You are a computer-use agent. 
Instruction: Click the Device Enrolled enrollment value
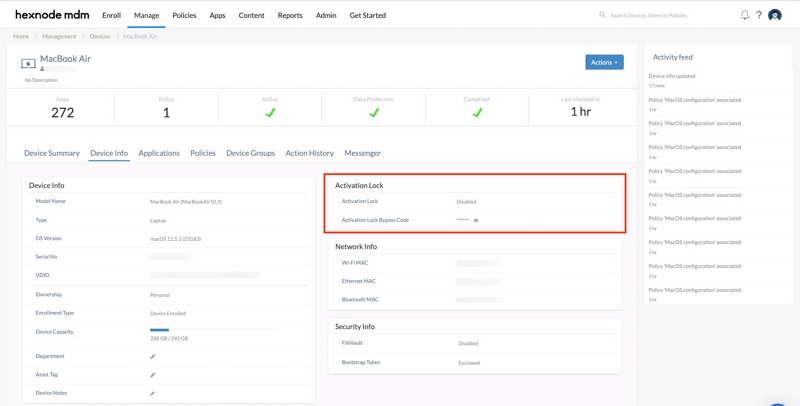click(x=168, y=313)
